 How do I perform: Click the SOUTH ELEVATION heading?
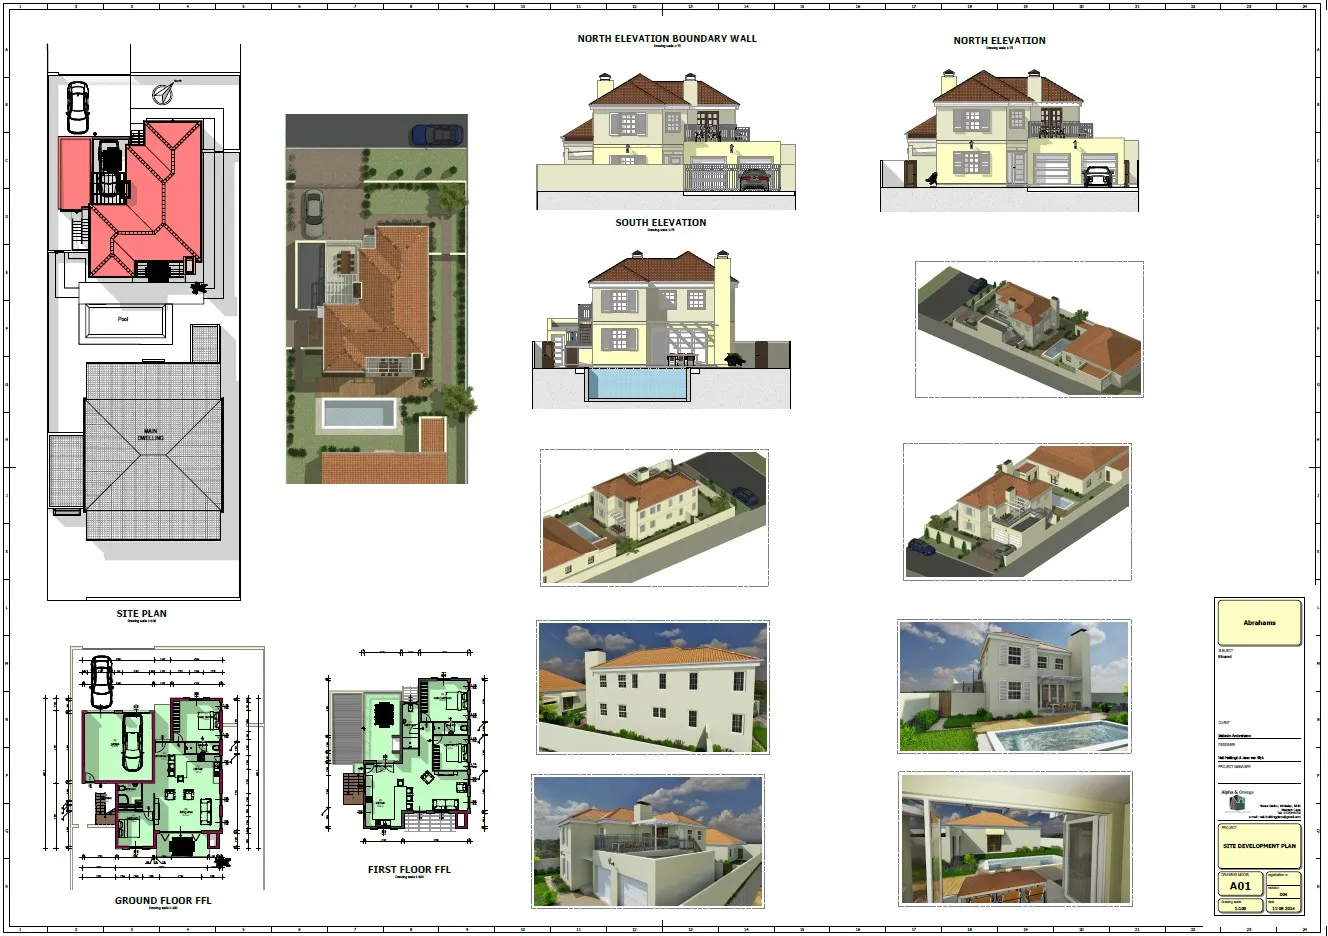pos(660,223)
